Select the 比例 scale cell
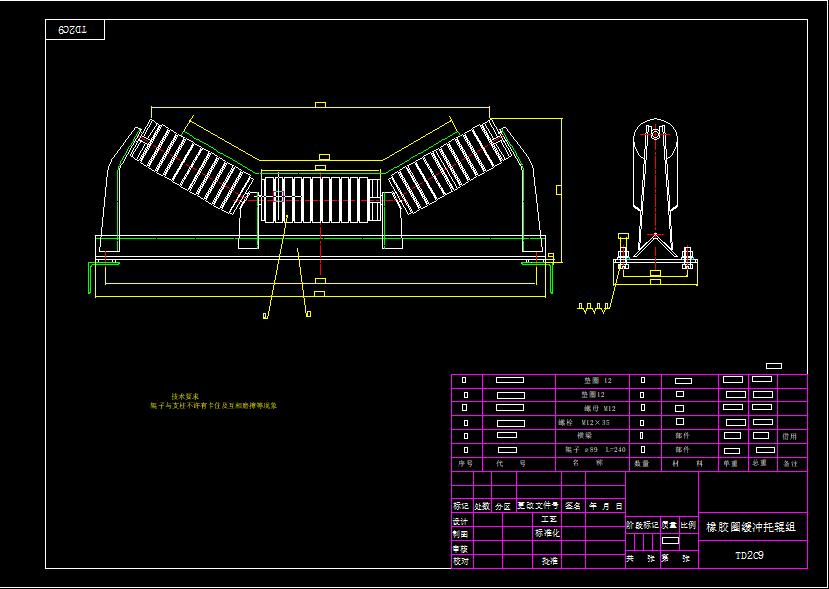The image size is (829, 589). [688, 526]
